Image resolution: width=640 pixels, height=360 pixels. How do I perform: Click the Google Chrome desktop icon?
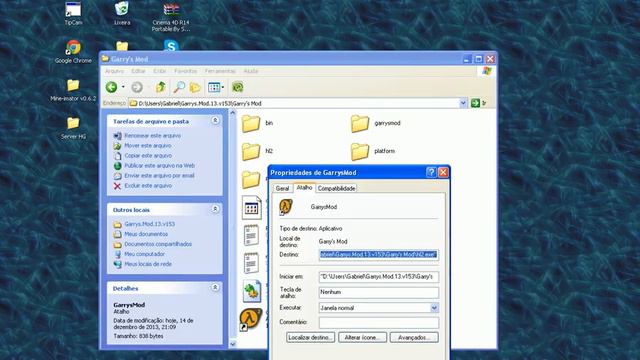[73, 47]
